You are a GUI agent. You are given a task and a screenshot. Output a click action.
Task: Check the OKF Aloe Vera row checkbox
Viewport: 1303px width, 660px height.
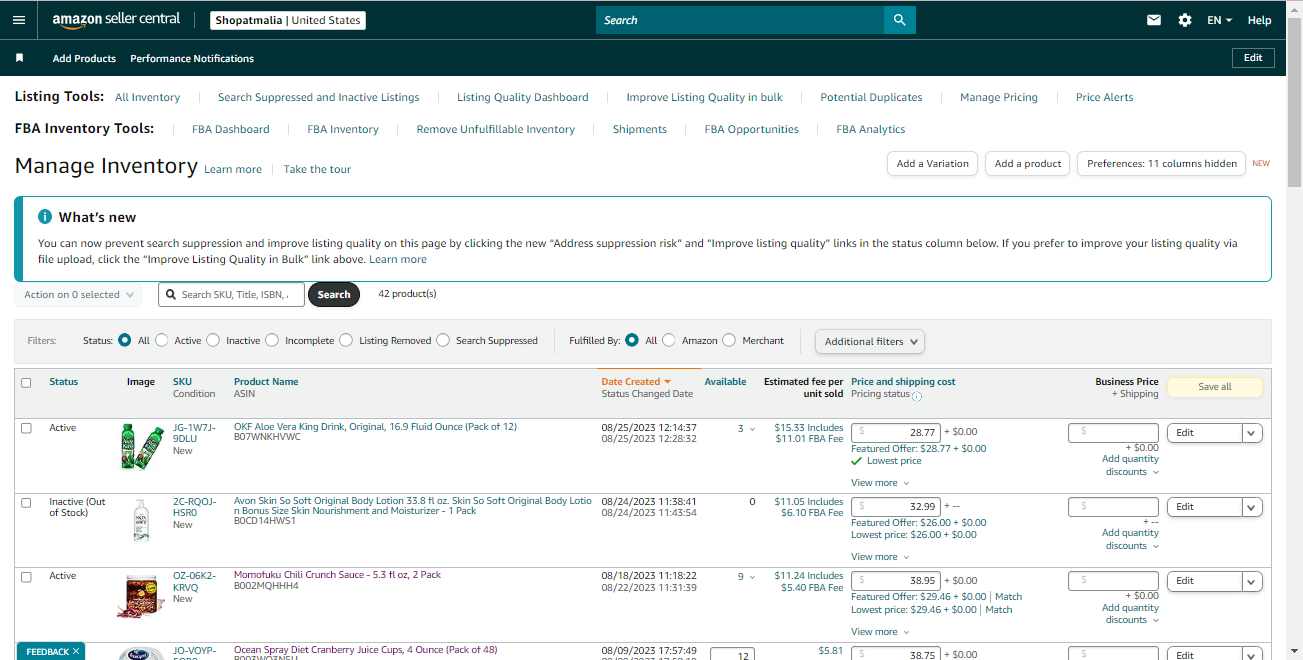tap(26, 428)
